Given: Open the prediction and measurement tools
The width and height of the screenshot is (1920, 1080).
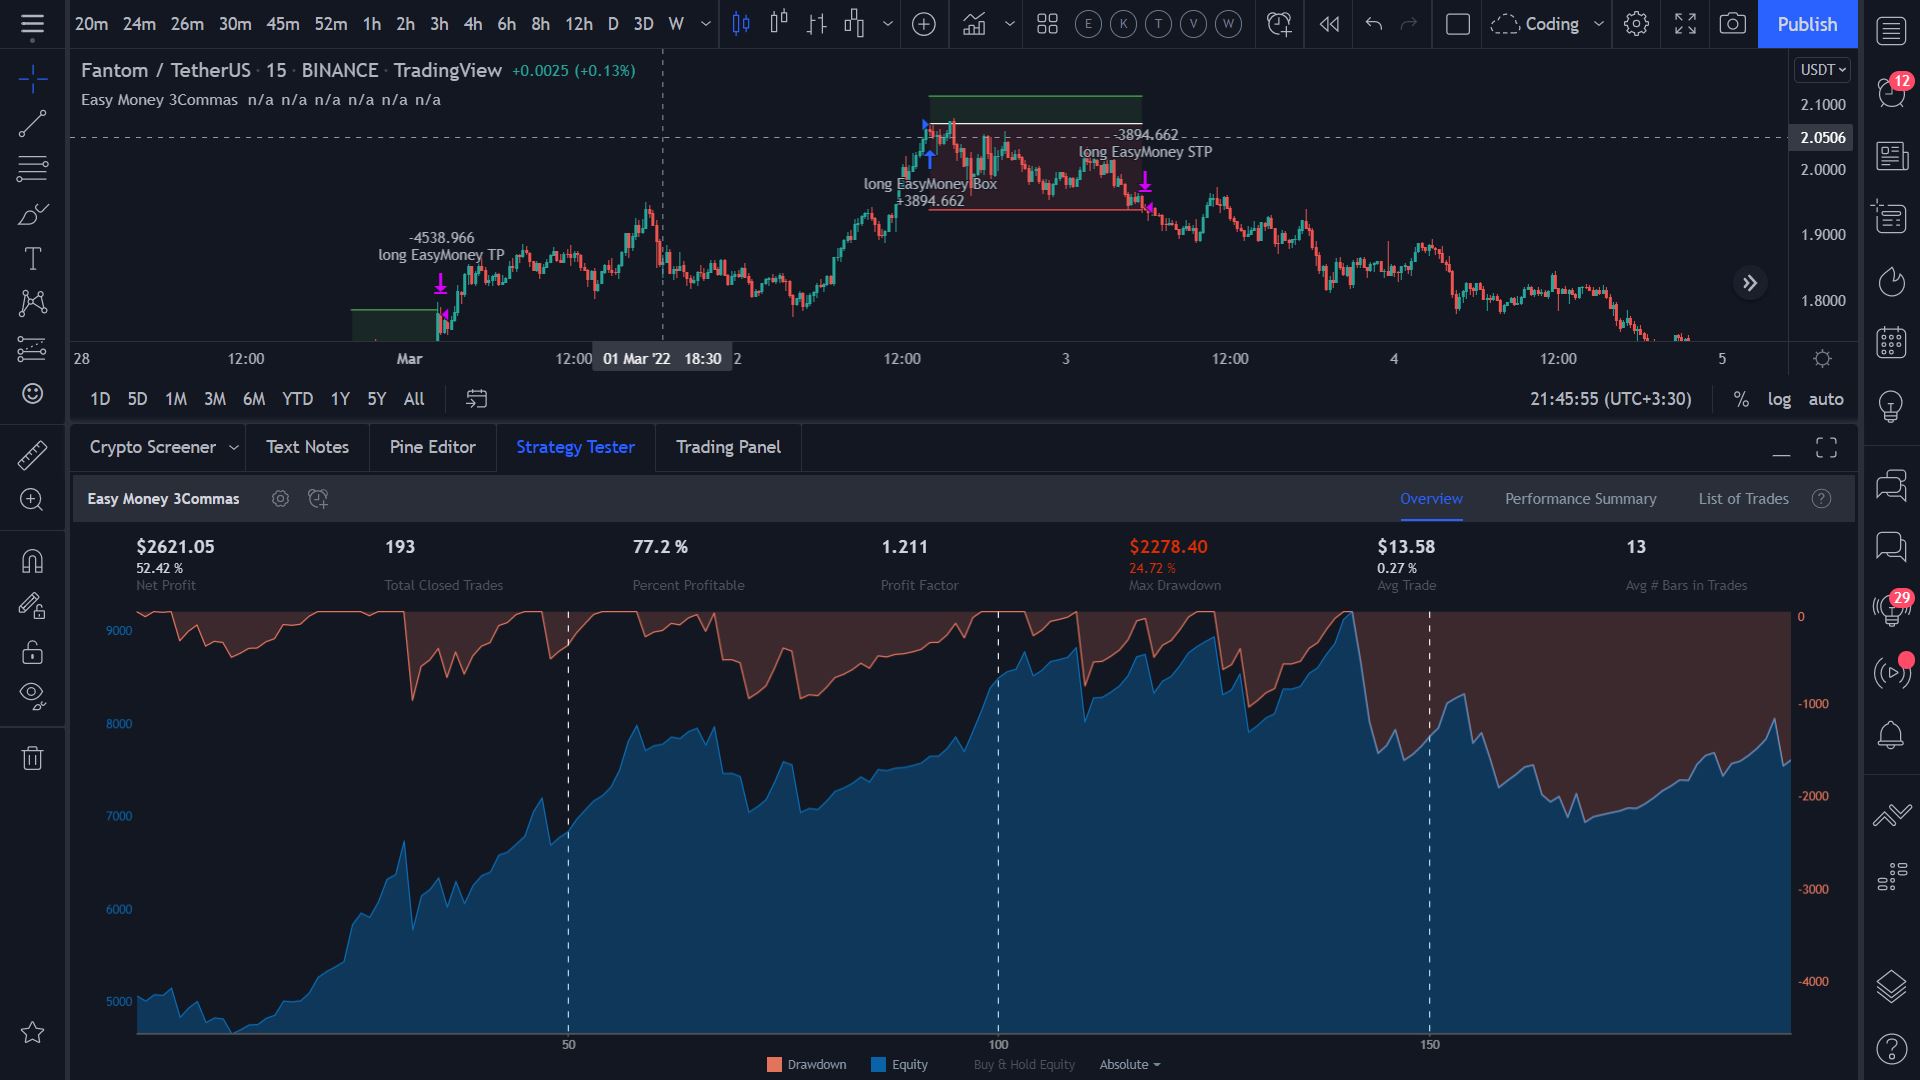Looking at the screenshot, I should pyautogui.click(x=32, y=348).
